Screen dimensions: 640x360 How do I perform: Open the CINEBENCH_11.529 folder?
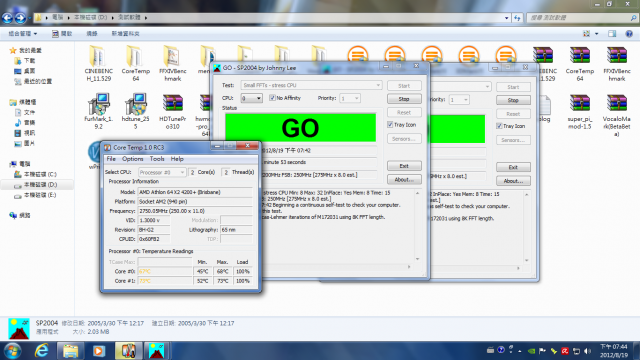(98, 62)
